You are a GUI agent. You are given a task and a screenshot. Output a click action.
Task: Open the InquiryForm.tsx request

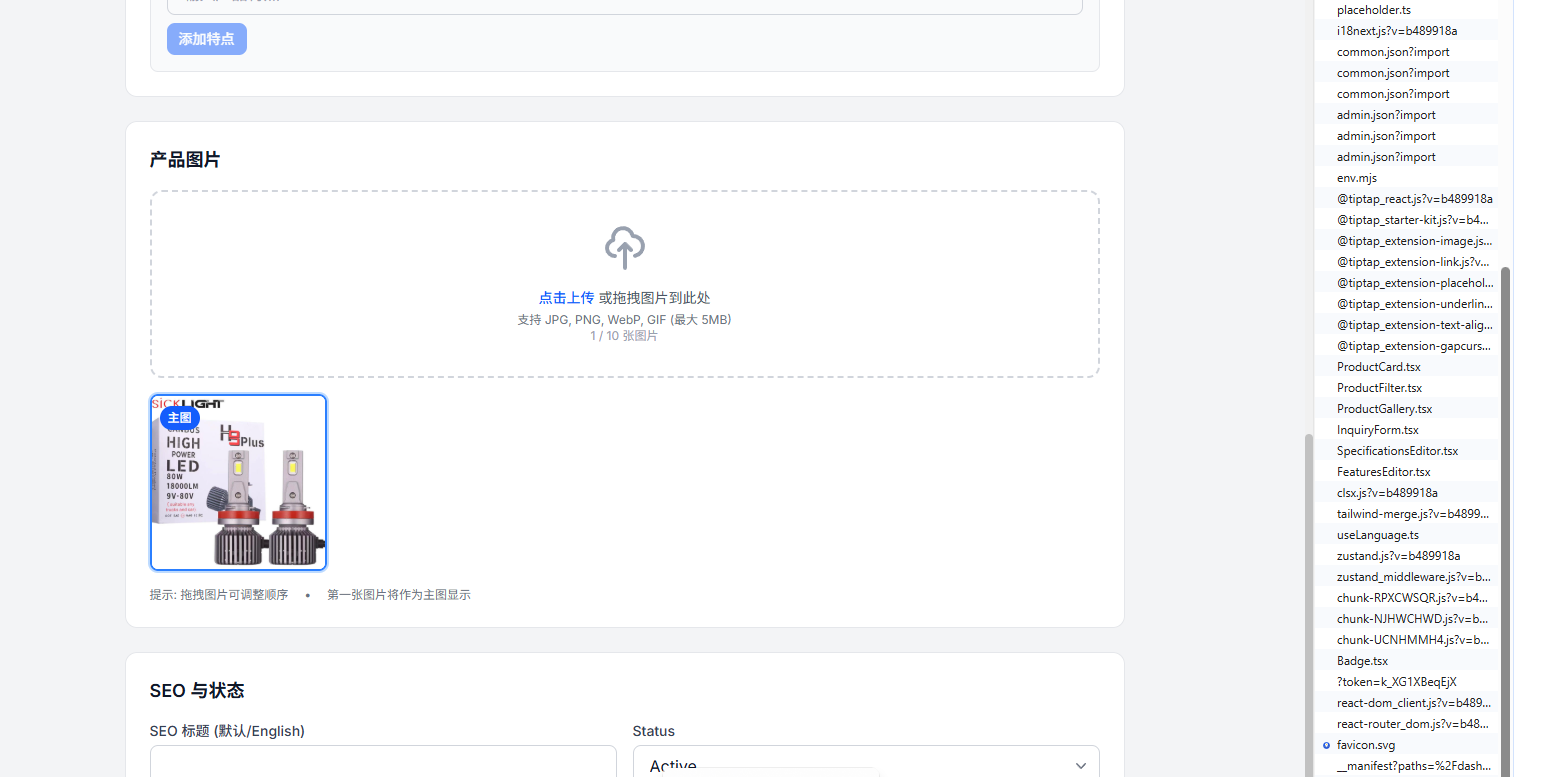[1377, 430]
